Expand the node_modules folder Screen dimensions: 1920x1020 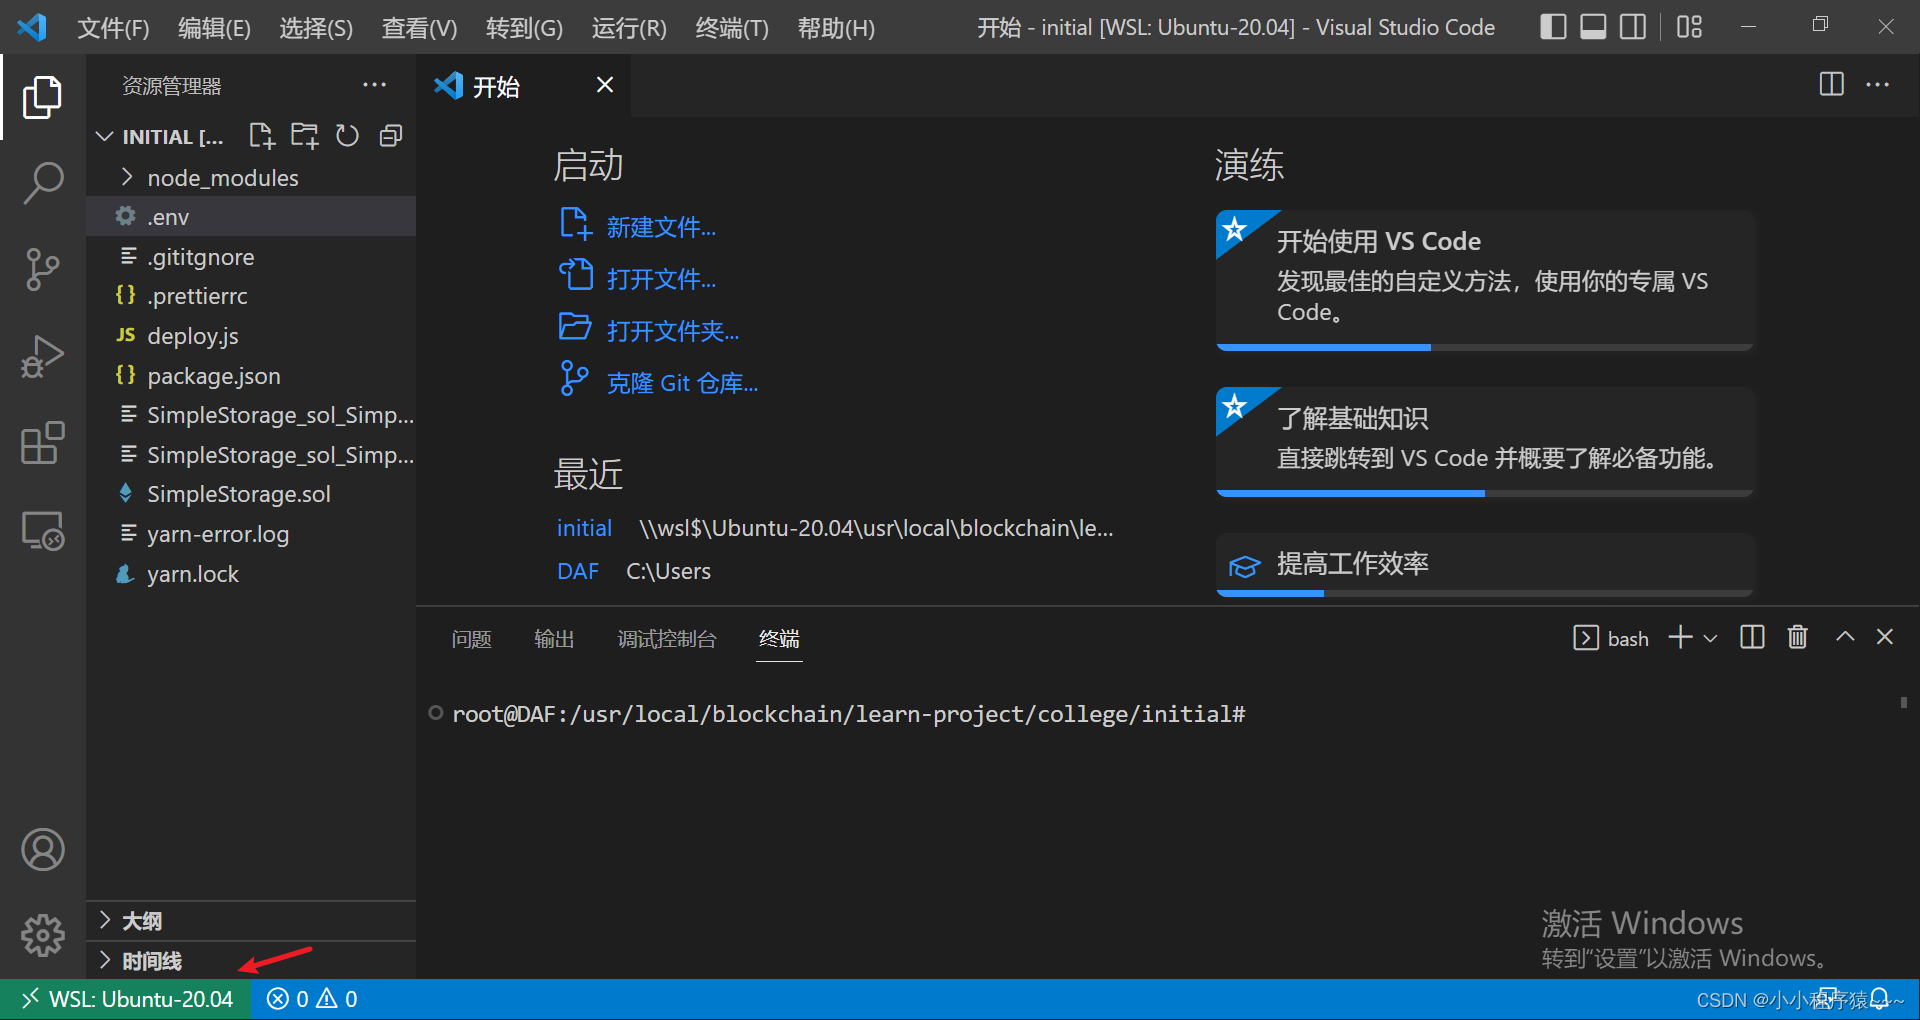point(251,177)
